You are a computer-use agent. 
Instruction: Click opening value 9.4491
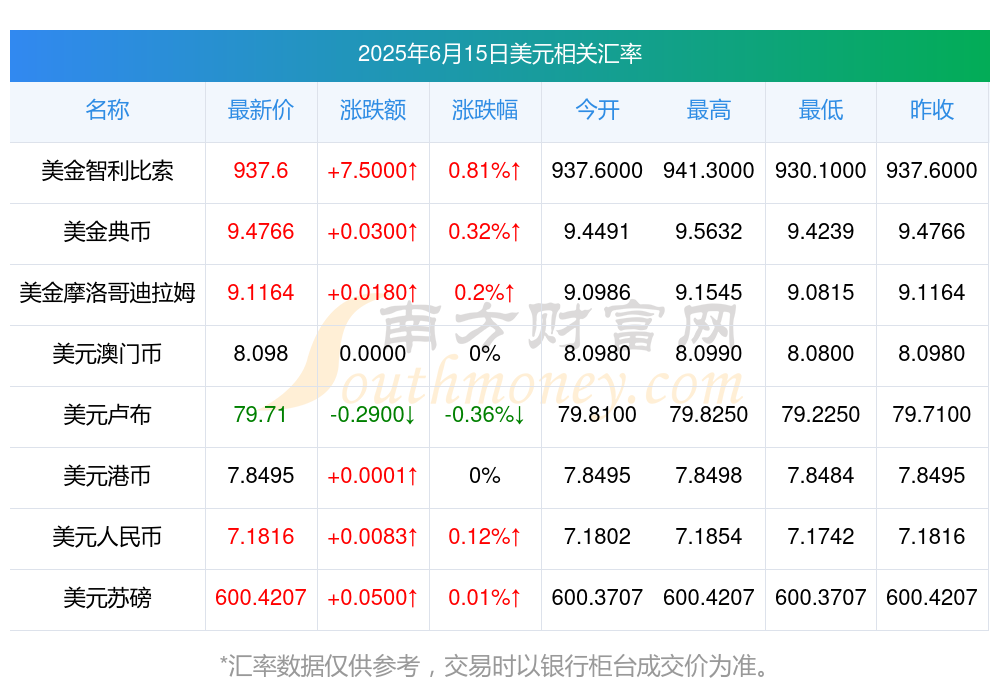coord(597,231)
